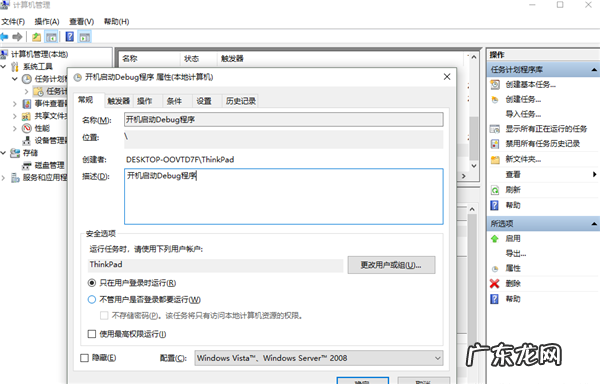Click the Up one level folder icon
The width and height of the screenshot is (600, 384).
coord(36,37)
